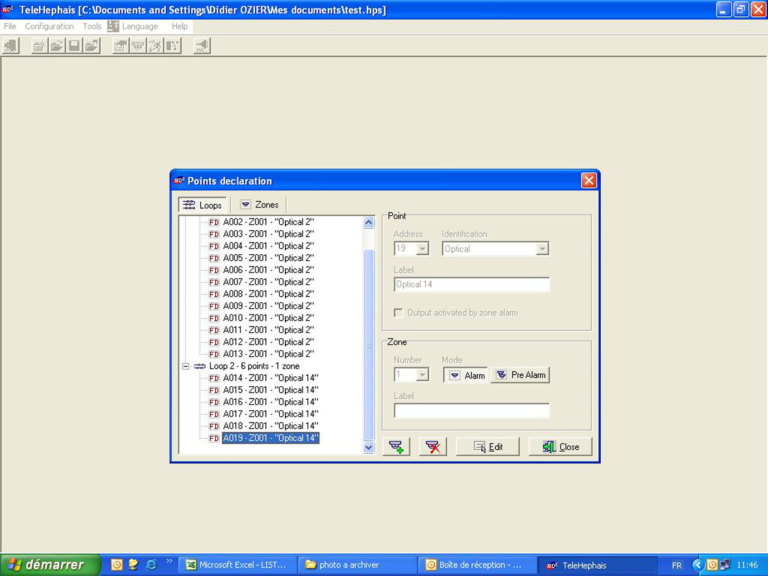This screenshot has width=768, height=576.
Task: Click the detector icon in main toolbar
Action: [x=137, y=46]
